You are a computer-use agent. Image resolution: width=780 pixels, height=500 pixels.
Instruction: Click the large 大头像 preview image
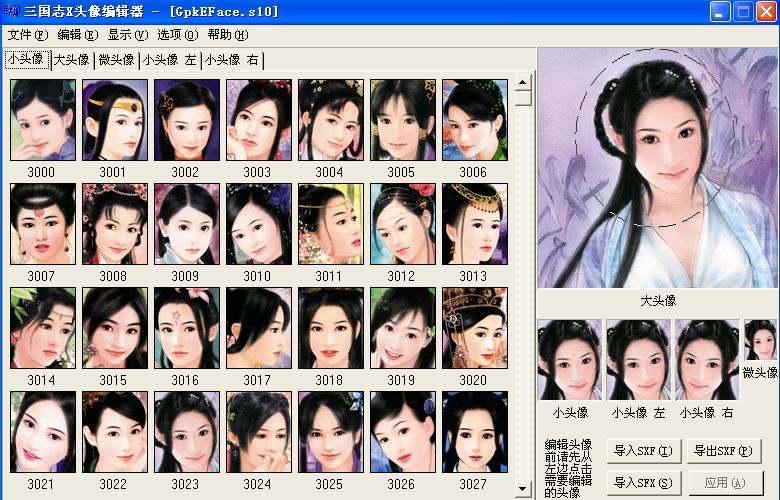658,168
